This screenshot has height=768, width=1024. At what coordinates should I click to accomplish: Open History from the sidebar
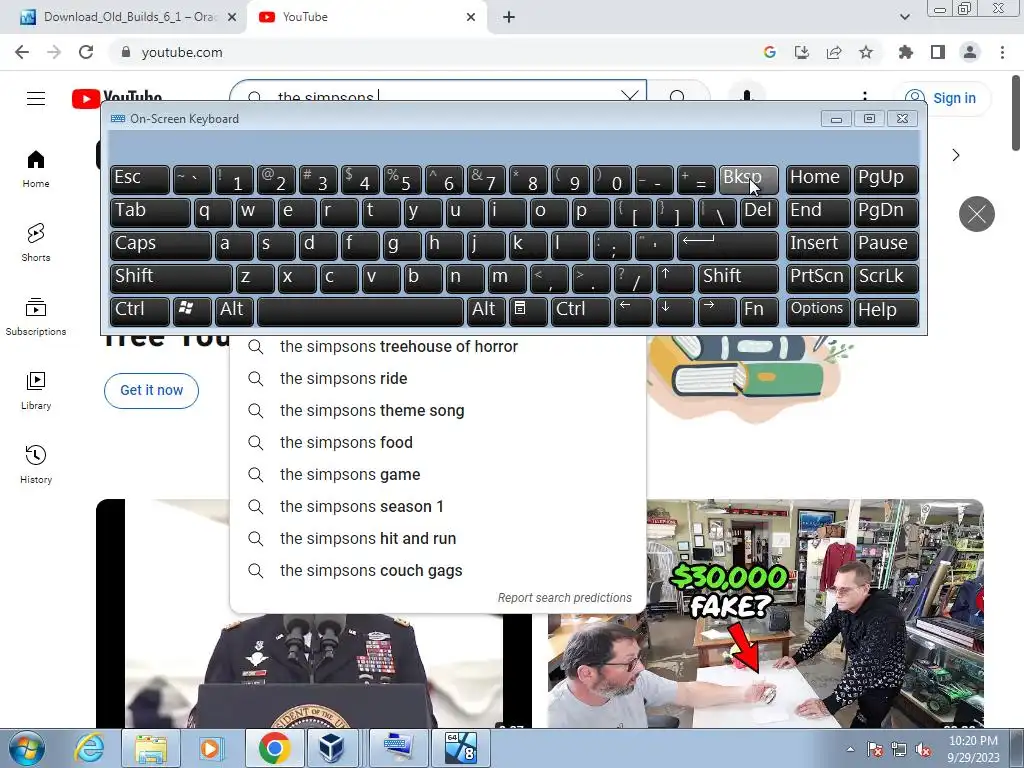click(x=36, y=464)
